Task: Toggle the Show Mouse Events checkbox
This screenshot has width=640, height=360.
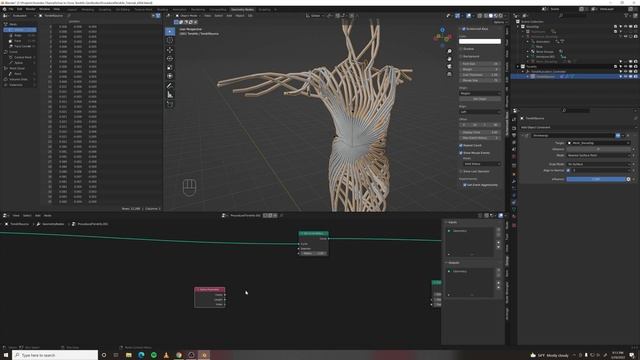Action: point(461,153)
